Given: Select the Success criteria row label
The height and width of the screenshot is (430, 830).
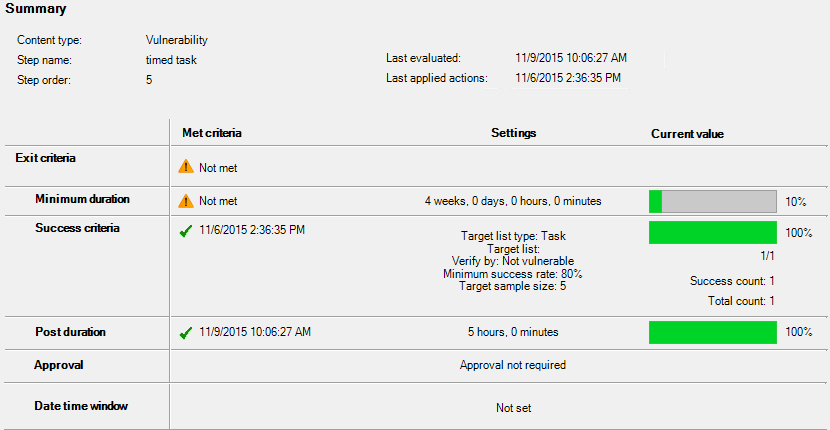Looking at the screenshot, I should [x=77, y=228].
